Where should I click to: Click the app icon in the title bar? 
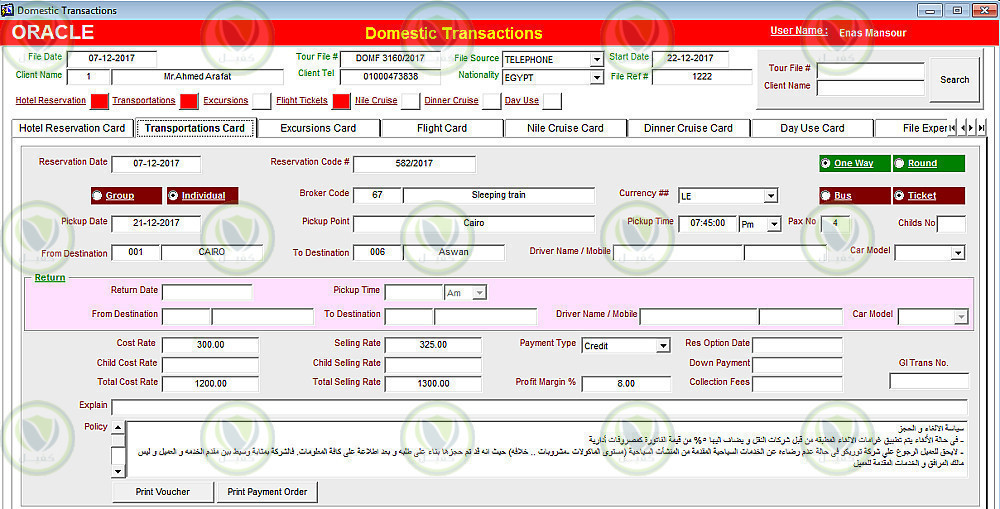pyautogui.click(x=8, y=10)
